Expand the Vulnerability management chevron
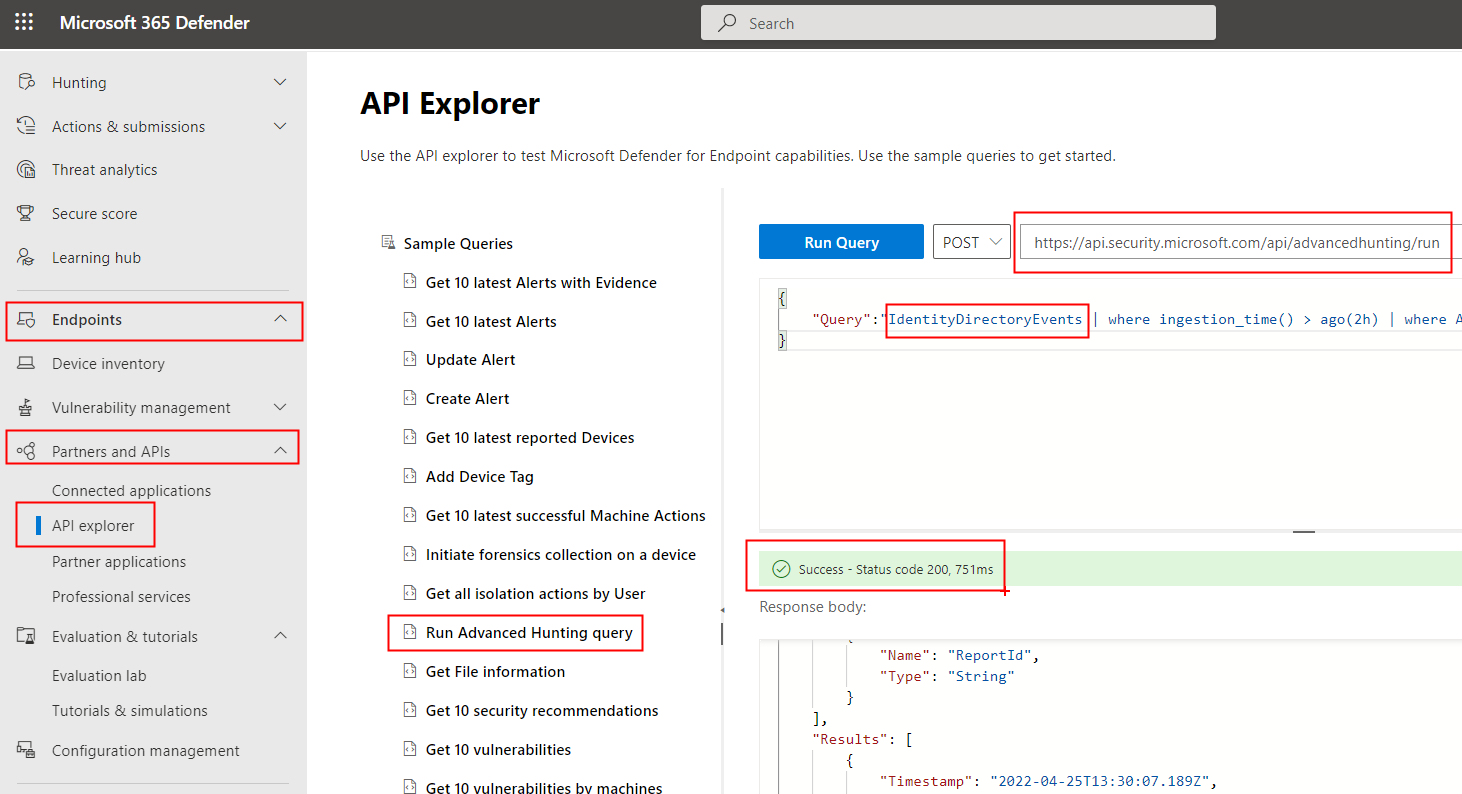The image size is (1462, 794). click(x=280, y=407)
